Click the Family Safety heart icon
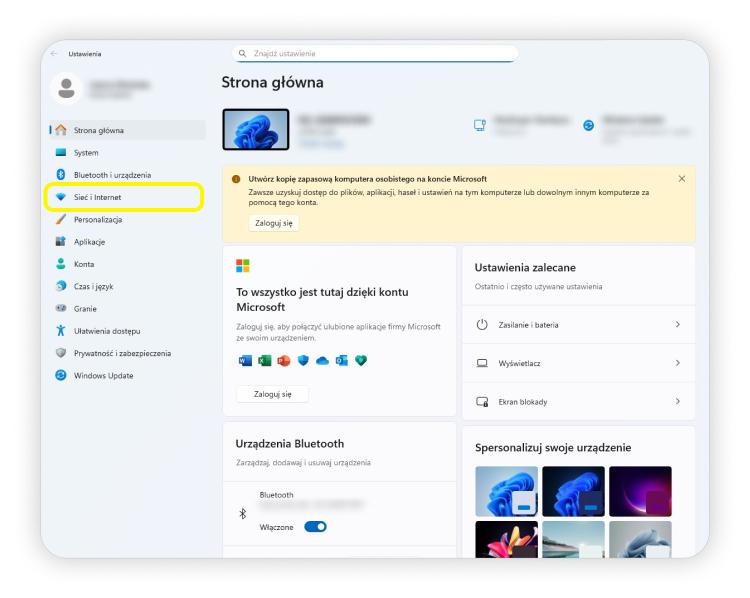This screenshot has width=750, height=598. click(361, 360)
